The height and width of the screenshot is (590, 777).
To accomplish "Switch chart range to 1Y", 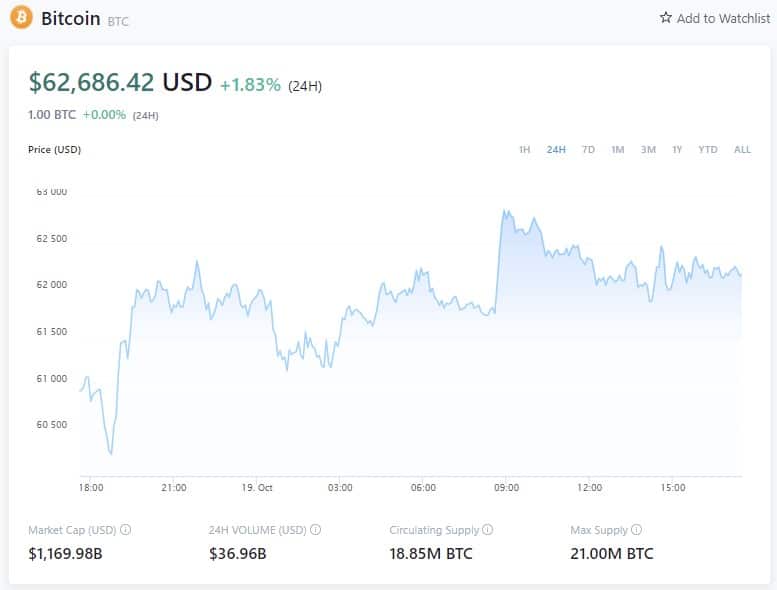I will click(677, 150).
